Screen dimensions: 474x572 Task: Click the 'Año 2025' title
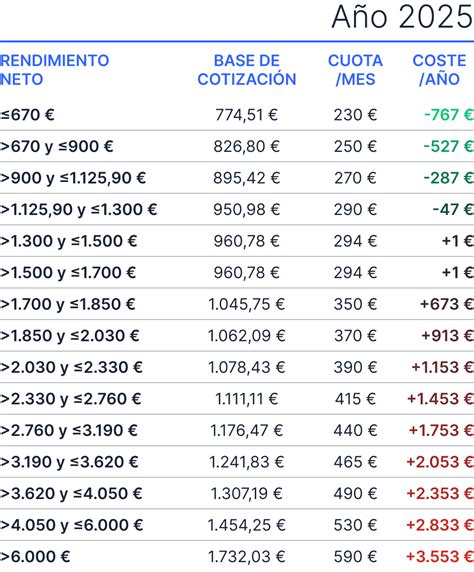tap(402, 17)
